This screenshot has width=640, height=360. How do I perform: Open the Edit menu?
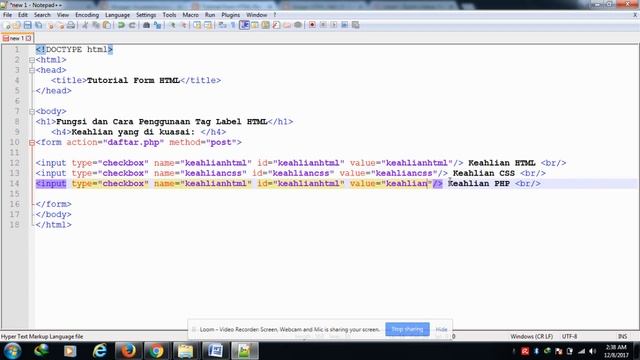click(23, 15)
